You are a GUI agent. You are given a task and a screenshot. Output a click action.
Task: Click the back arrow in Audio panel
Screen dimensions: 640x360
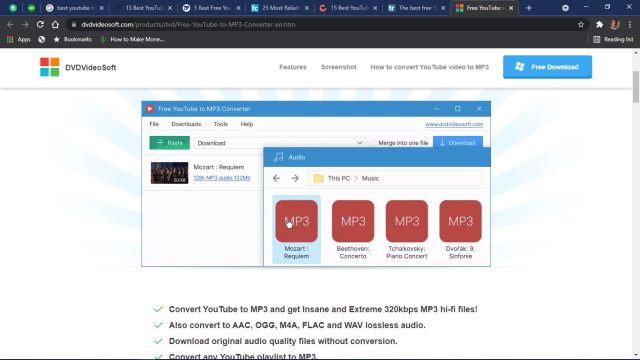276,178
